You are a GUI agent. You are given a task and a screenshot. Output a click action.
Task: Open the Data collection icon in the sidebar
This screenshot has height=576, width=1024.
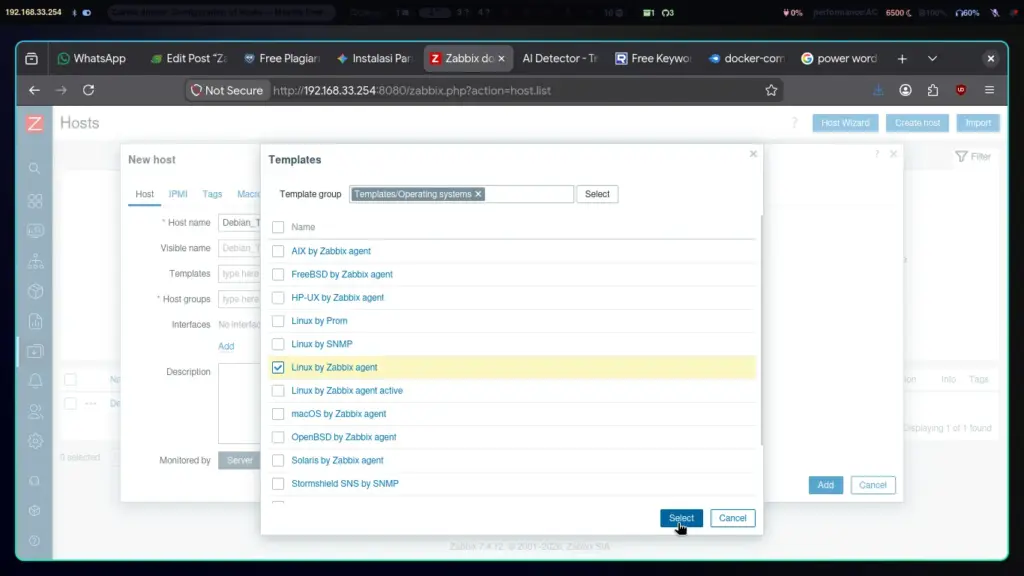35,351
